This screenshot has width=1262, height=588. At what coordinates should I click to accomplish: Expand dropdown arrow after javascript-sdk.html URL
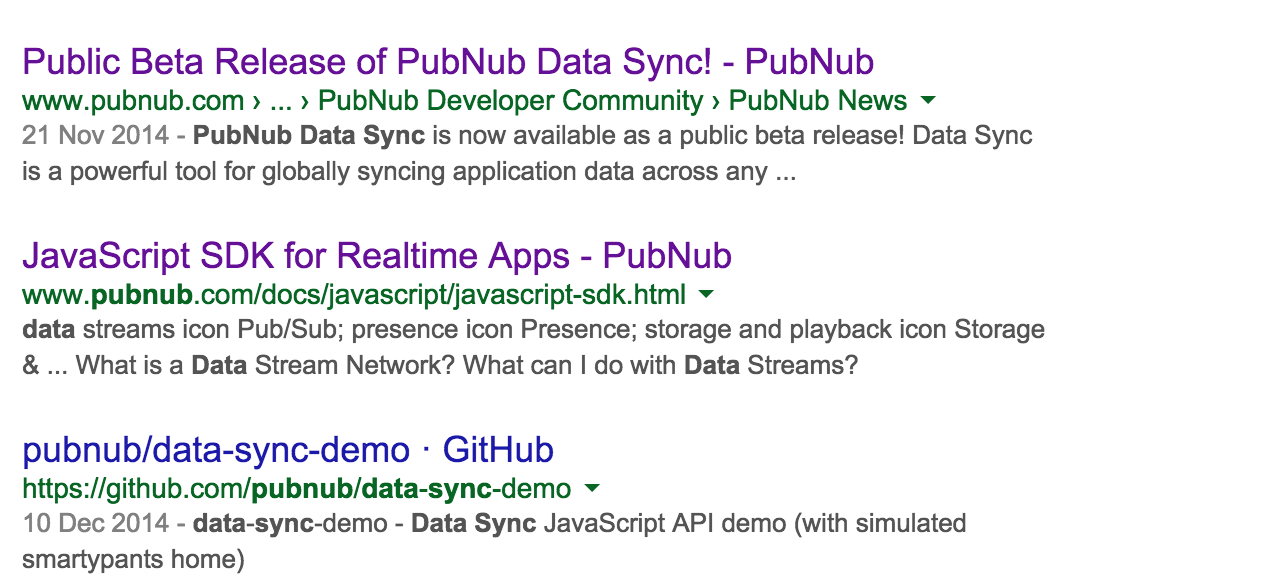(706, 294)
